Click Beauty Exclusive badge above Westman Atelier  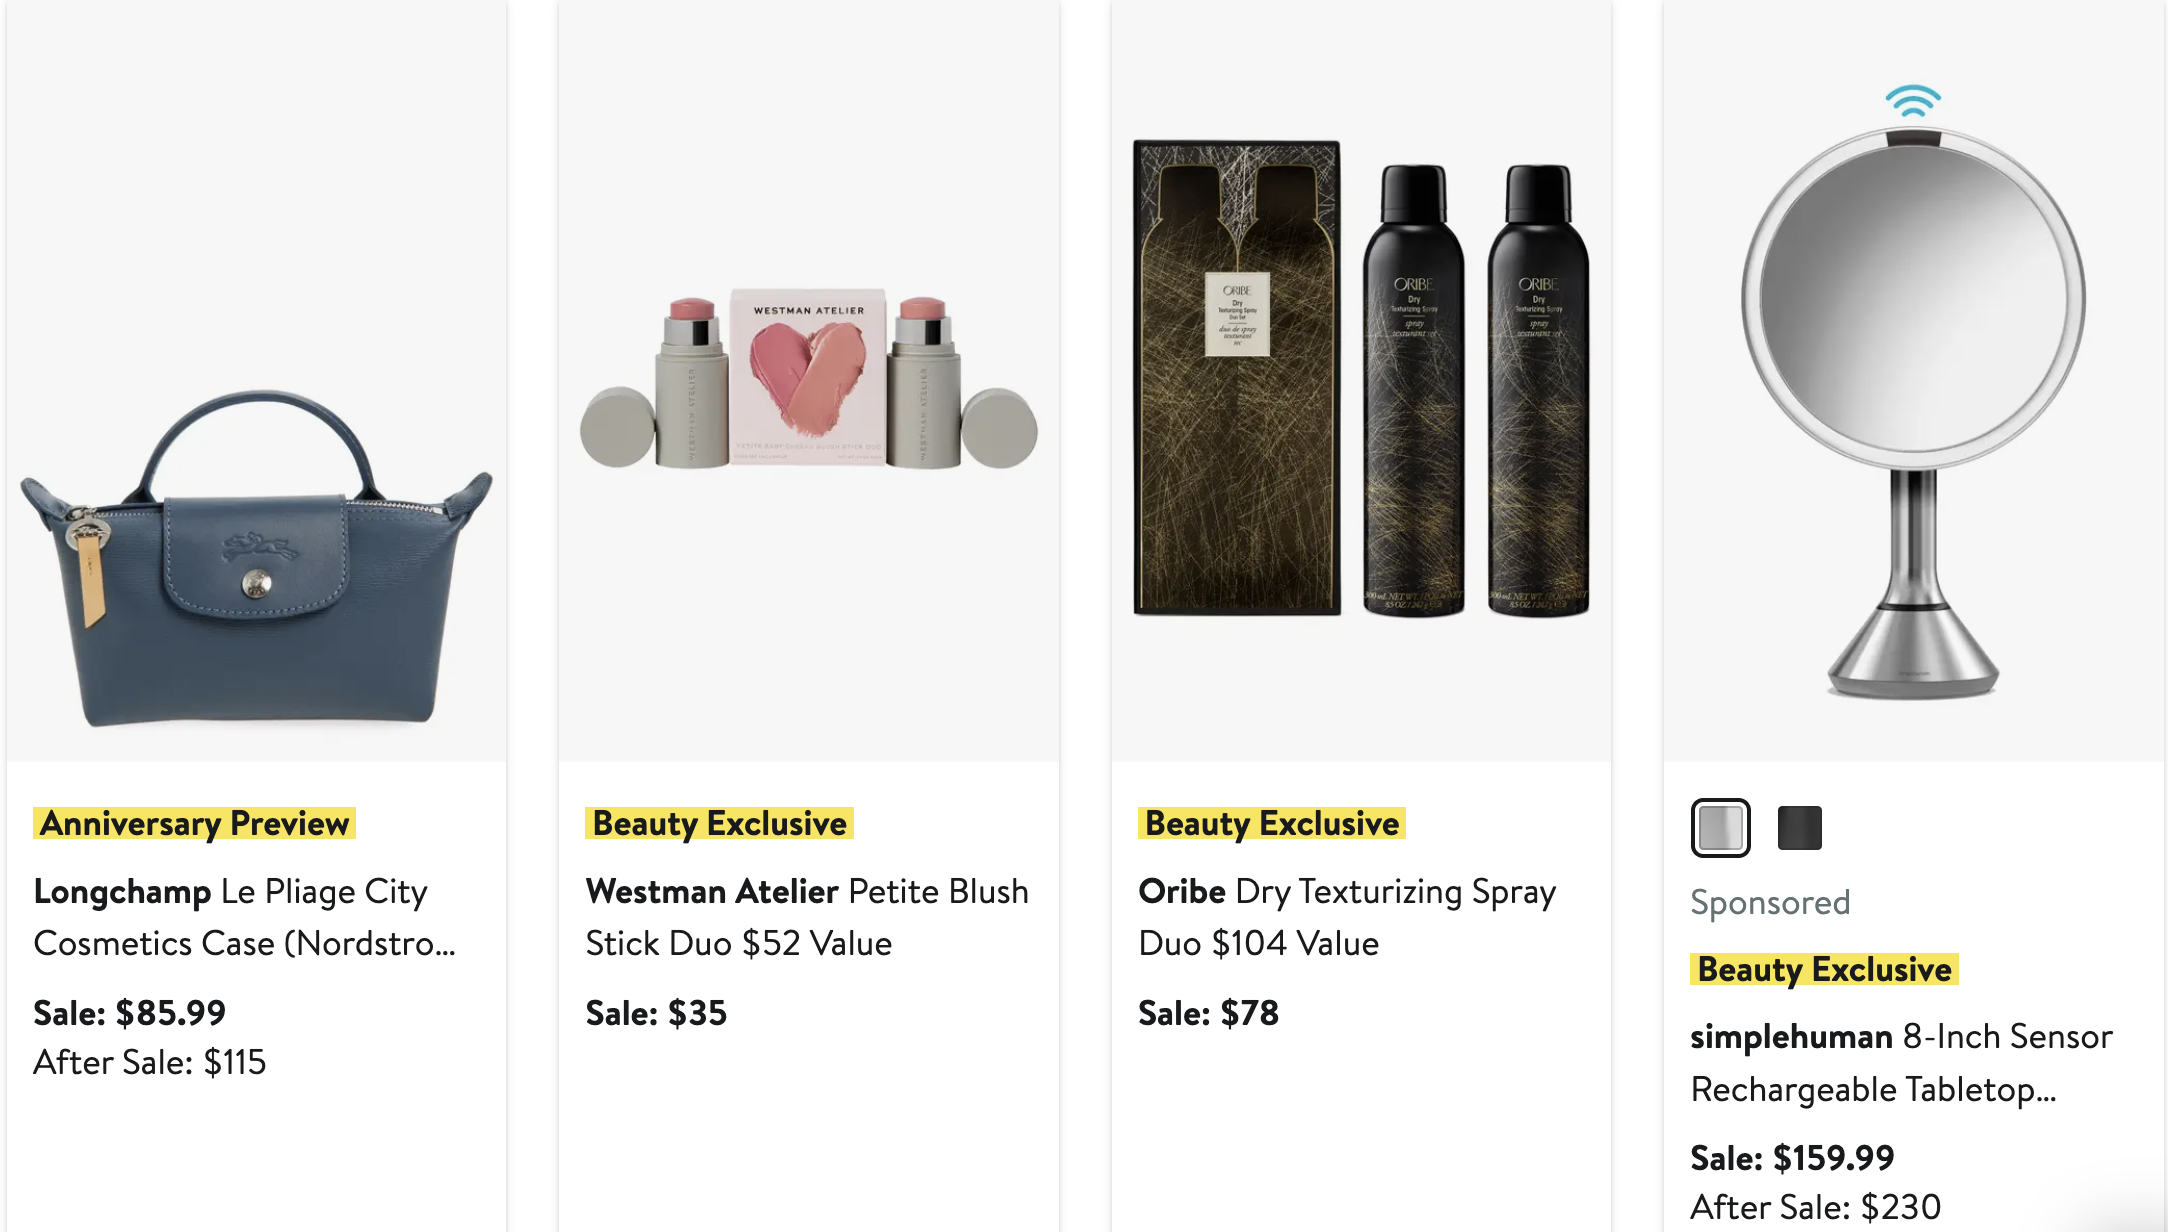coord(719,823)
